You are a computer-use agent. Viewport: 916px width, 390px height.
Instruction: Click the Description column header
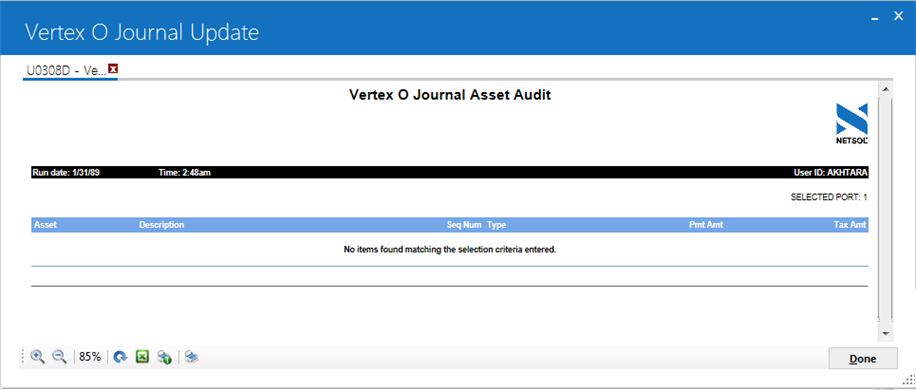(161, 225)
